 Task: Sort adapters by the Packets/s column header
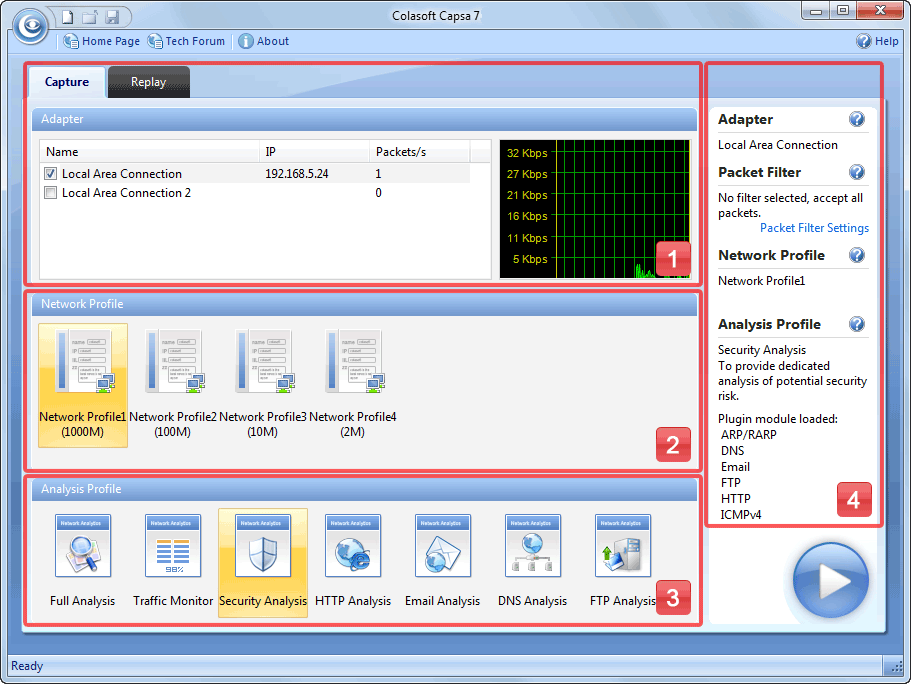point(419,152)
